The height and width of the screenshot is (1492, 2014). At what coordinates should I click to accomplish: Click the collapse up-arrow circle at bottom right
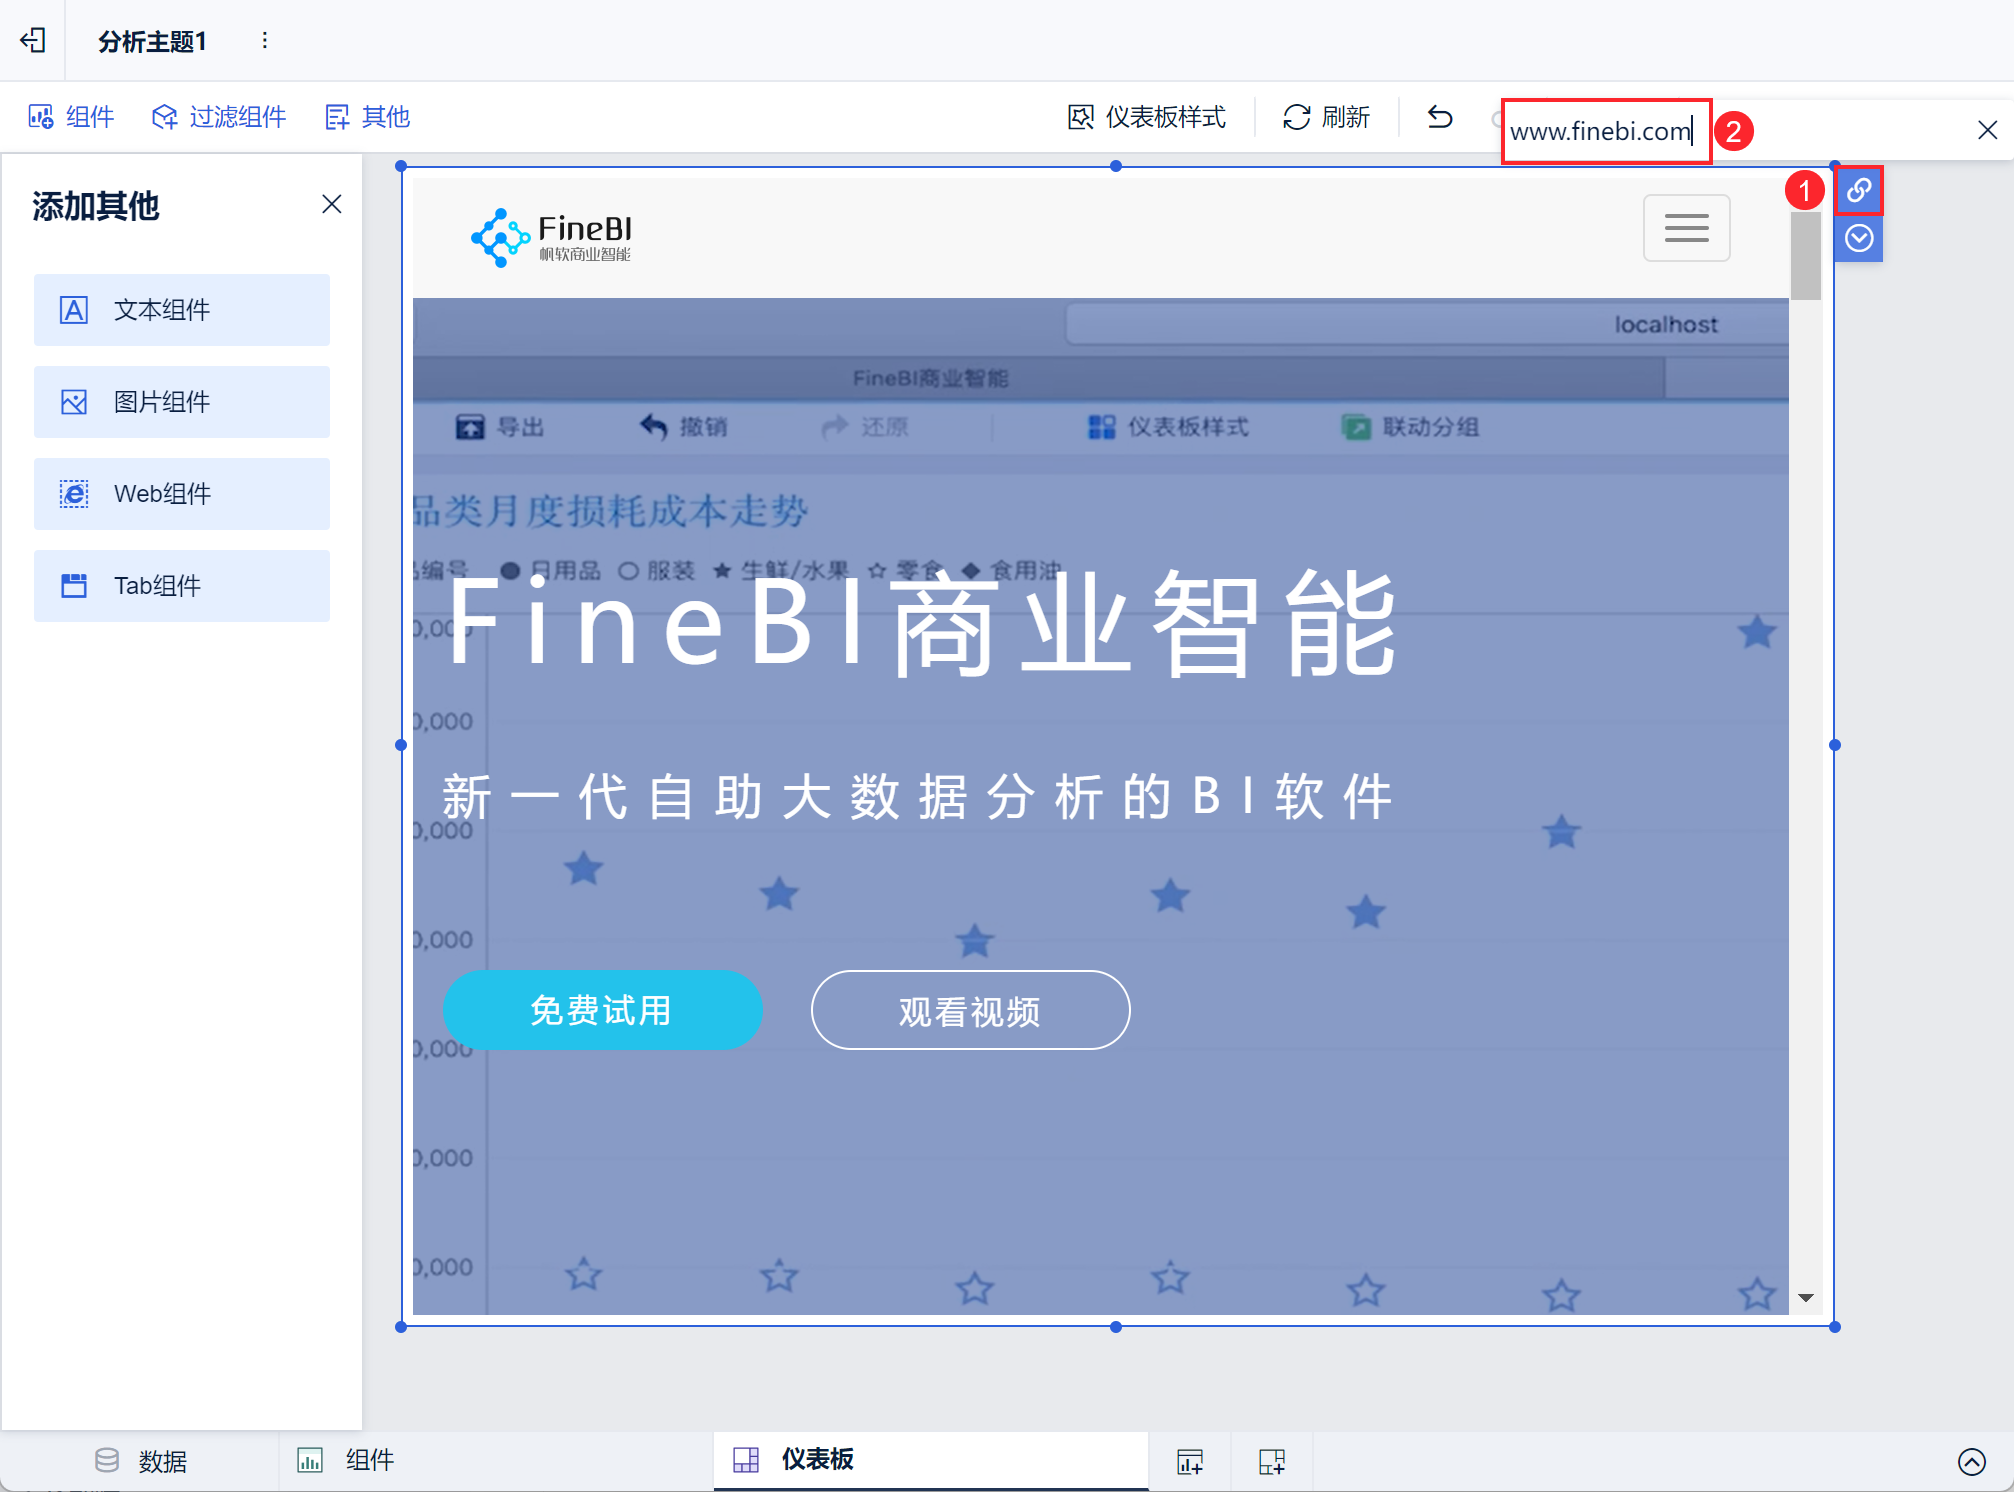1971,1461
